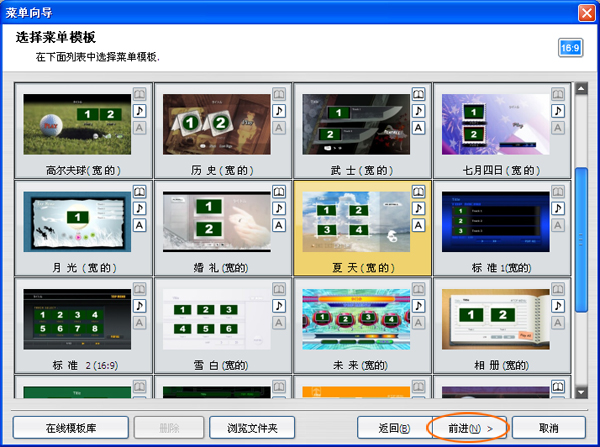
Task: Click the letter A icon on 历史(宽的) template
Action: coord(279,128)
